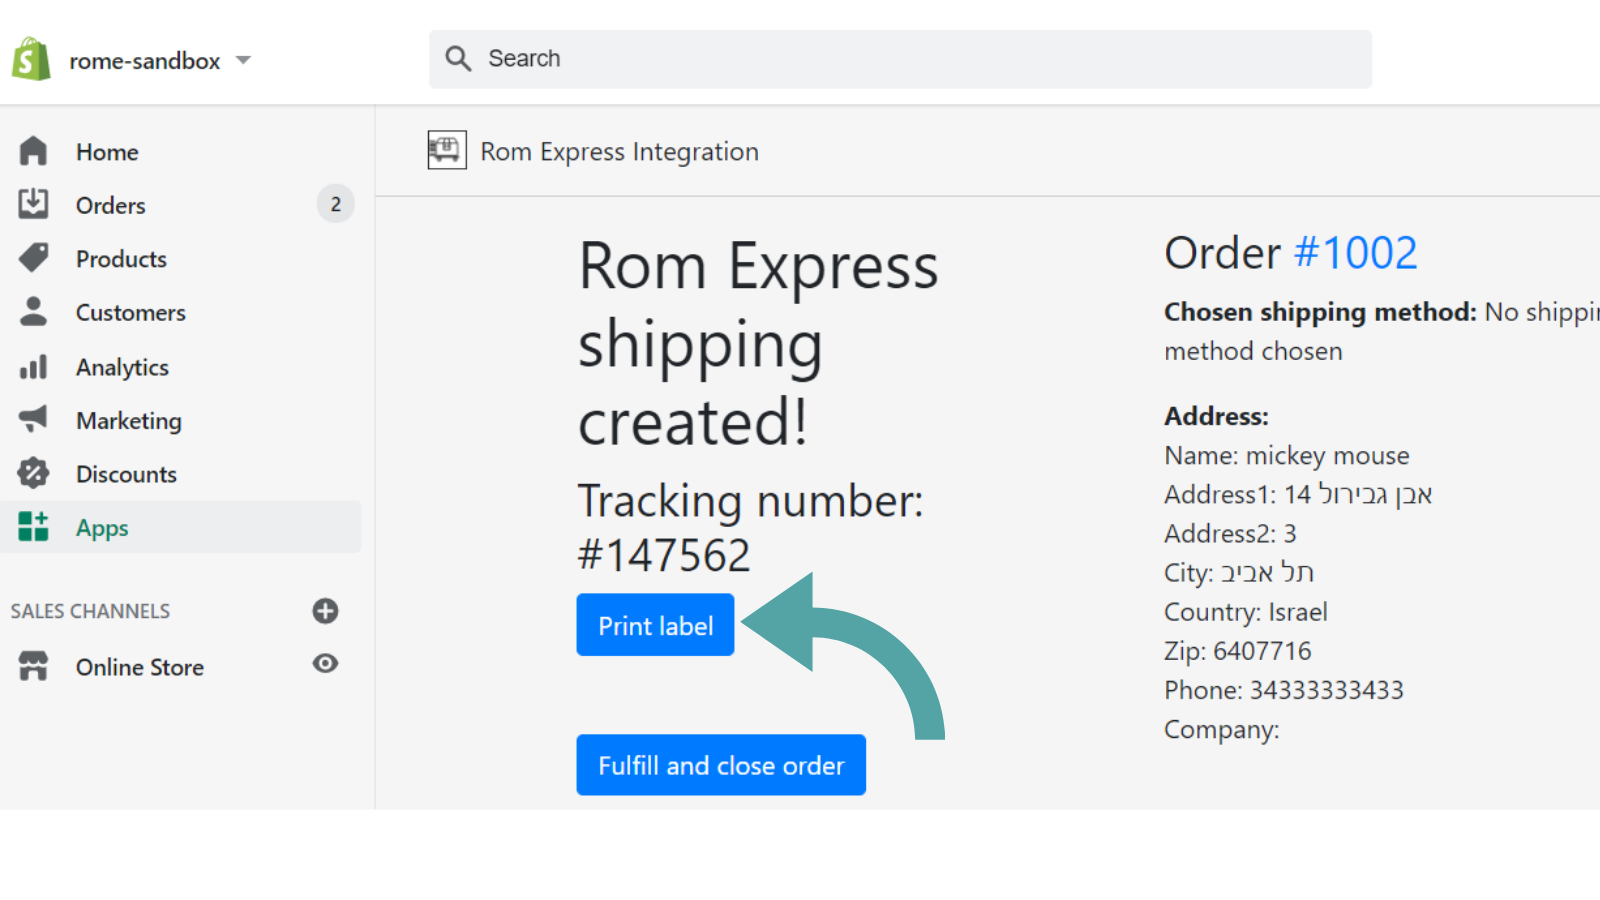
Task: Open Orders from the sidebar icon
Action: (33, 204)
